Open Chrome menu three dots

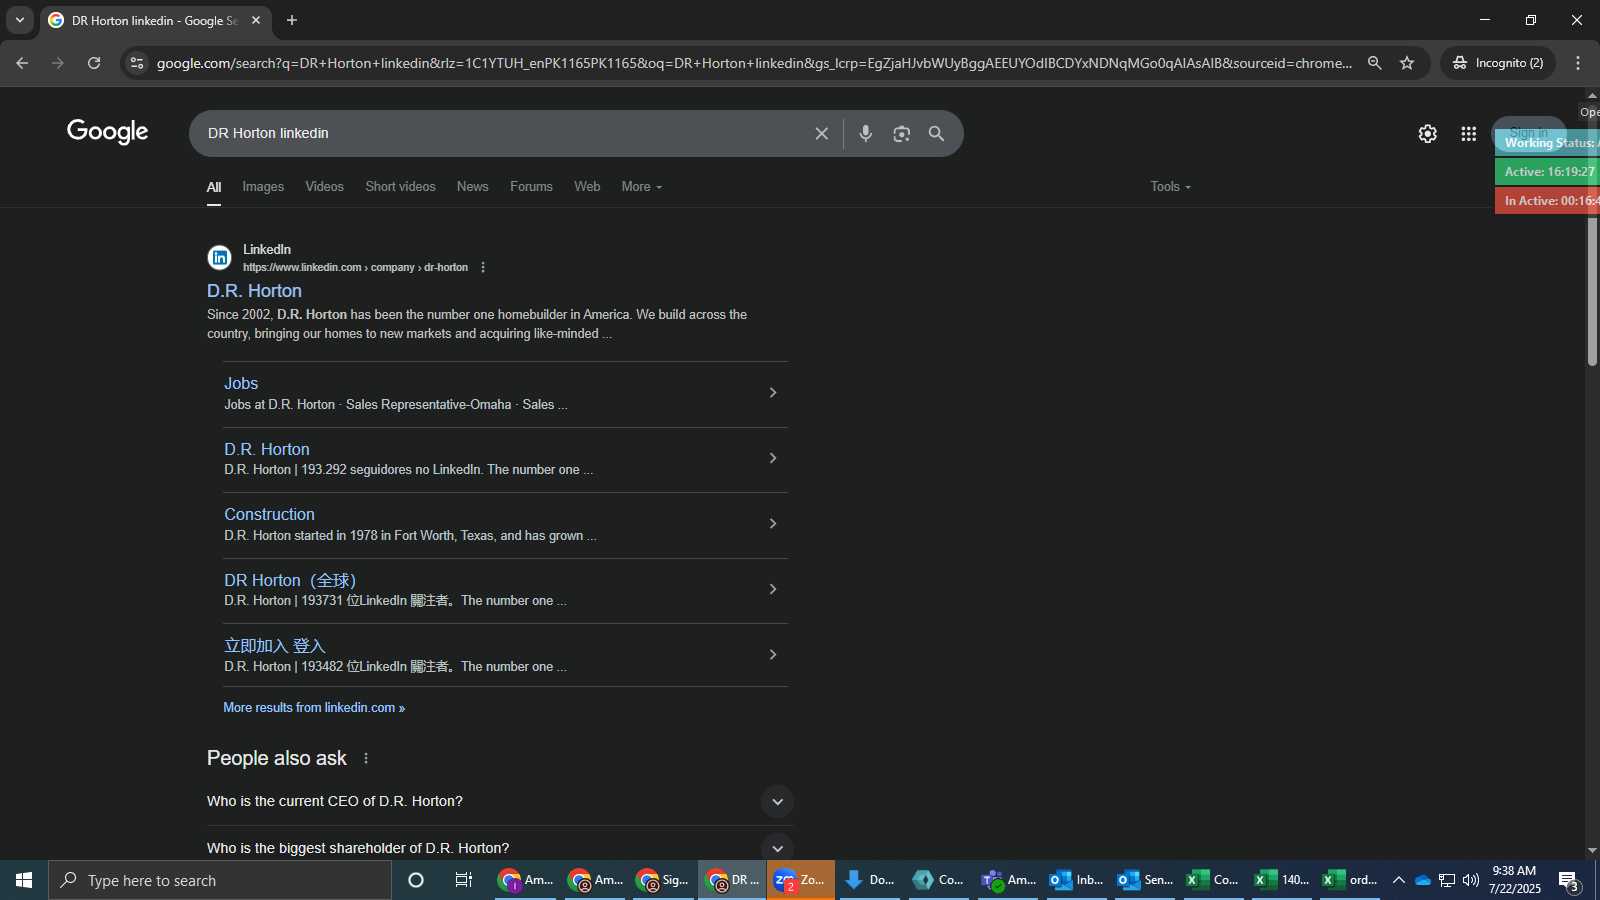pos(1578,63)
